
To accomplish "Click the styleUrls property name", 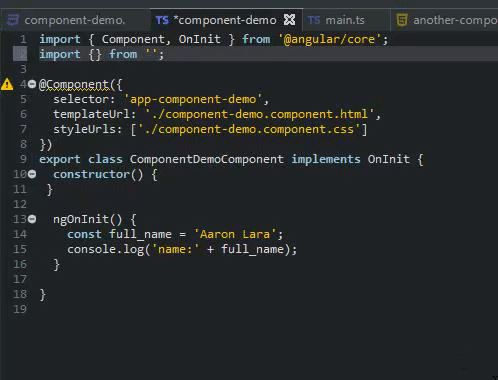I will pos(84,129).
